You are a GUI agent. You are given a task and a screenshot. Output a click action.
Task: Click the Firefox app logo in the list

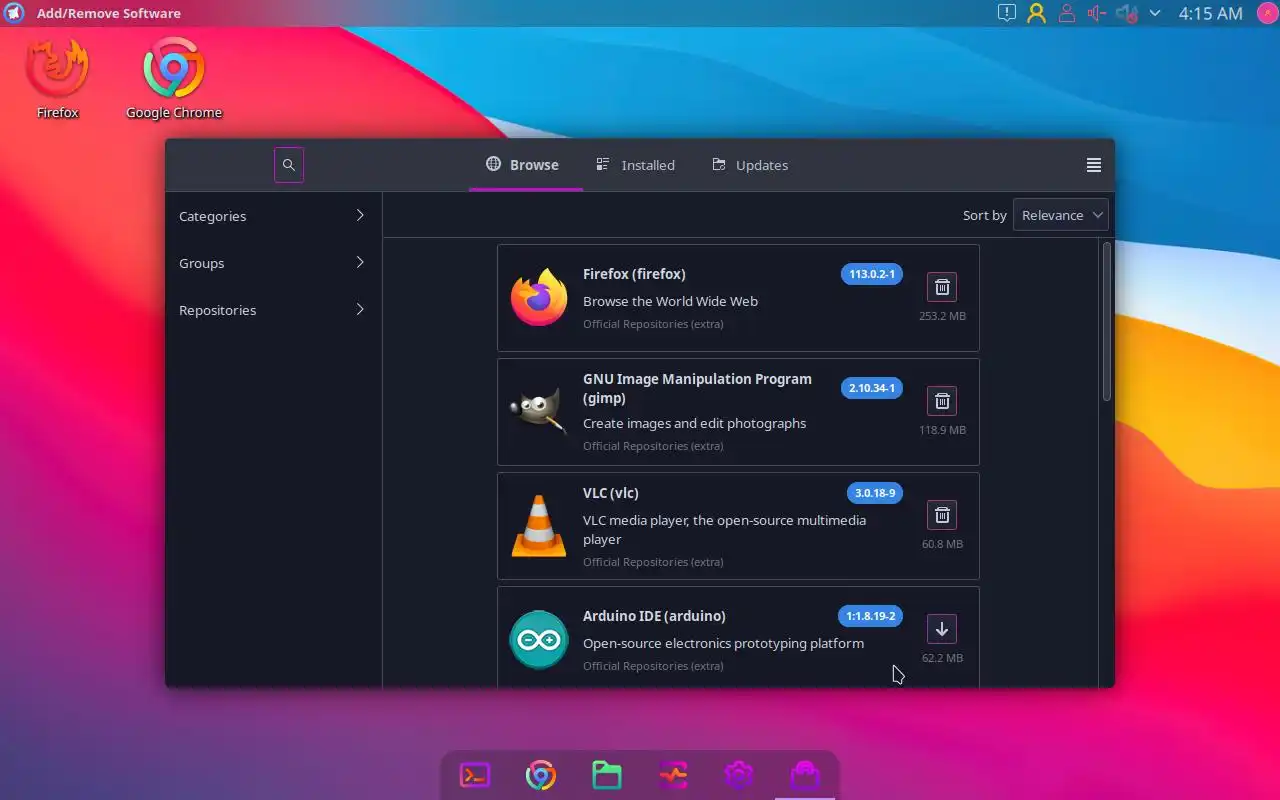539,297
